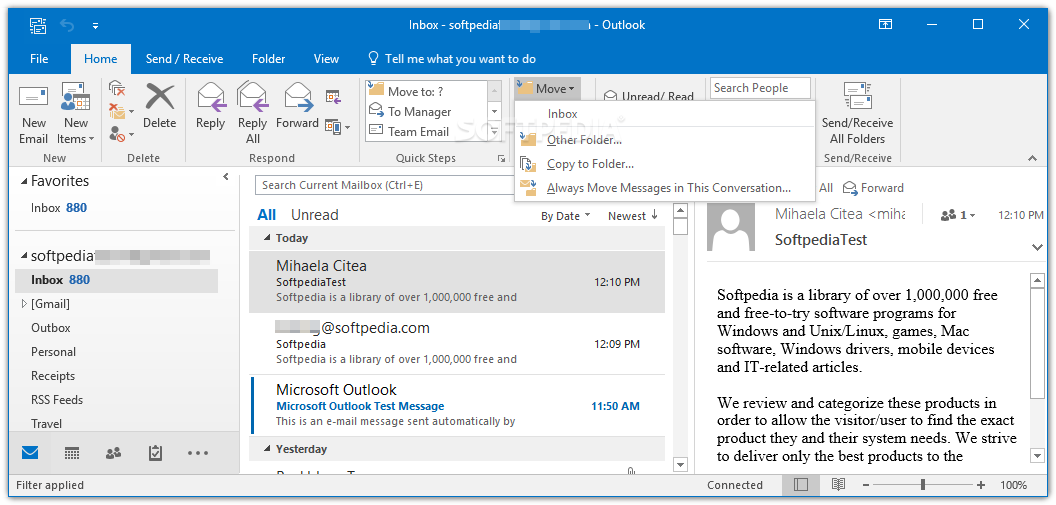Click the Send/Receive quick access icon
The width and height of the screenshot is (1056, 505).
point(38,26)
